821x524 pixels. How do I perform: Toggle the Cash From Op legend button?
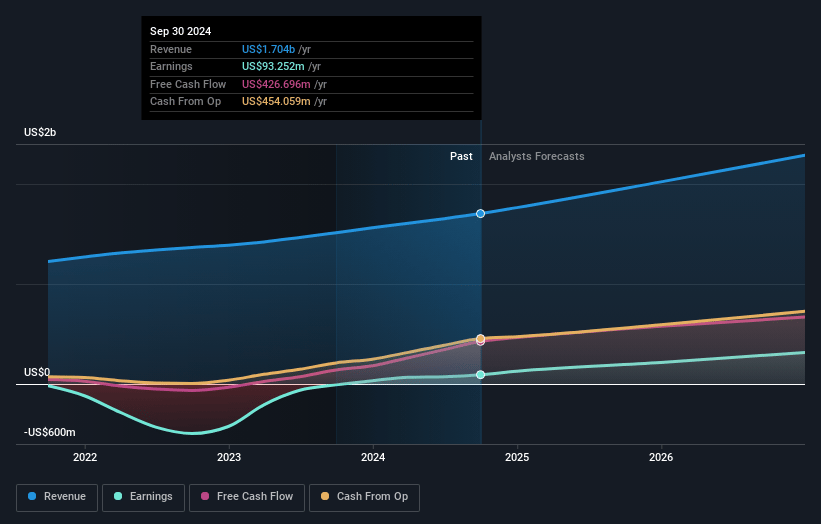pos(364,497)
